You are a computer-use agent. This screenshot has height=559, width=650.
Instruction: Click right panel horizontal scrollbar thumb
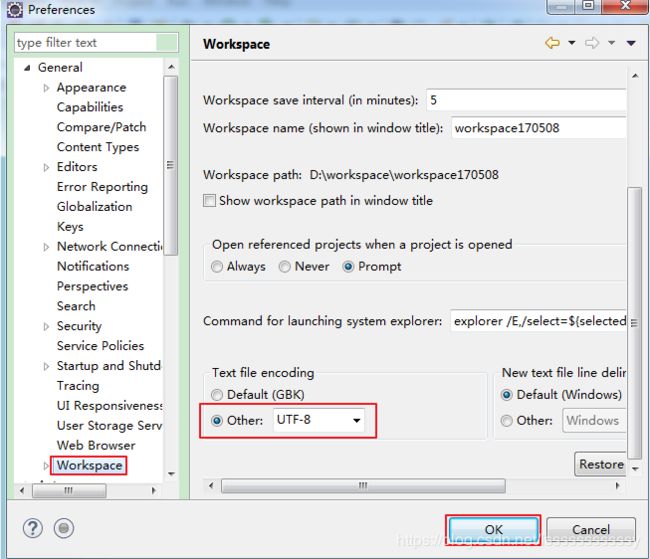tap(363, 486)
